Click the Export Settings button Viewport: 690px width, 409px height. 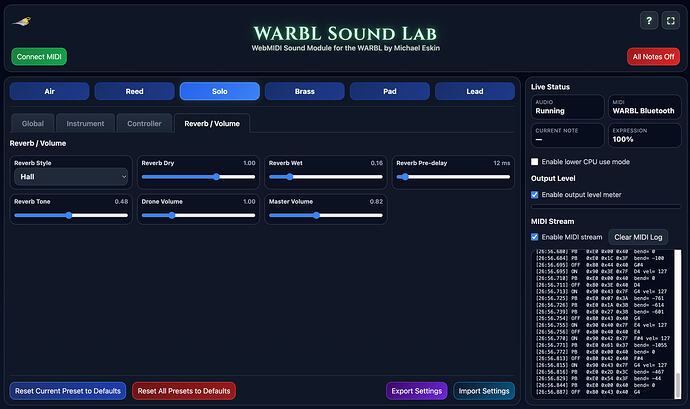(416, 391)
